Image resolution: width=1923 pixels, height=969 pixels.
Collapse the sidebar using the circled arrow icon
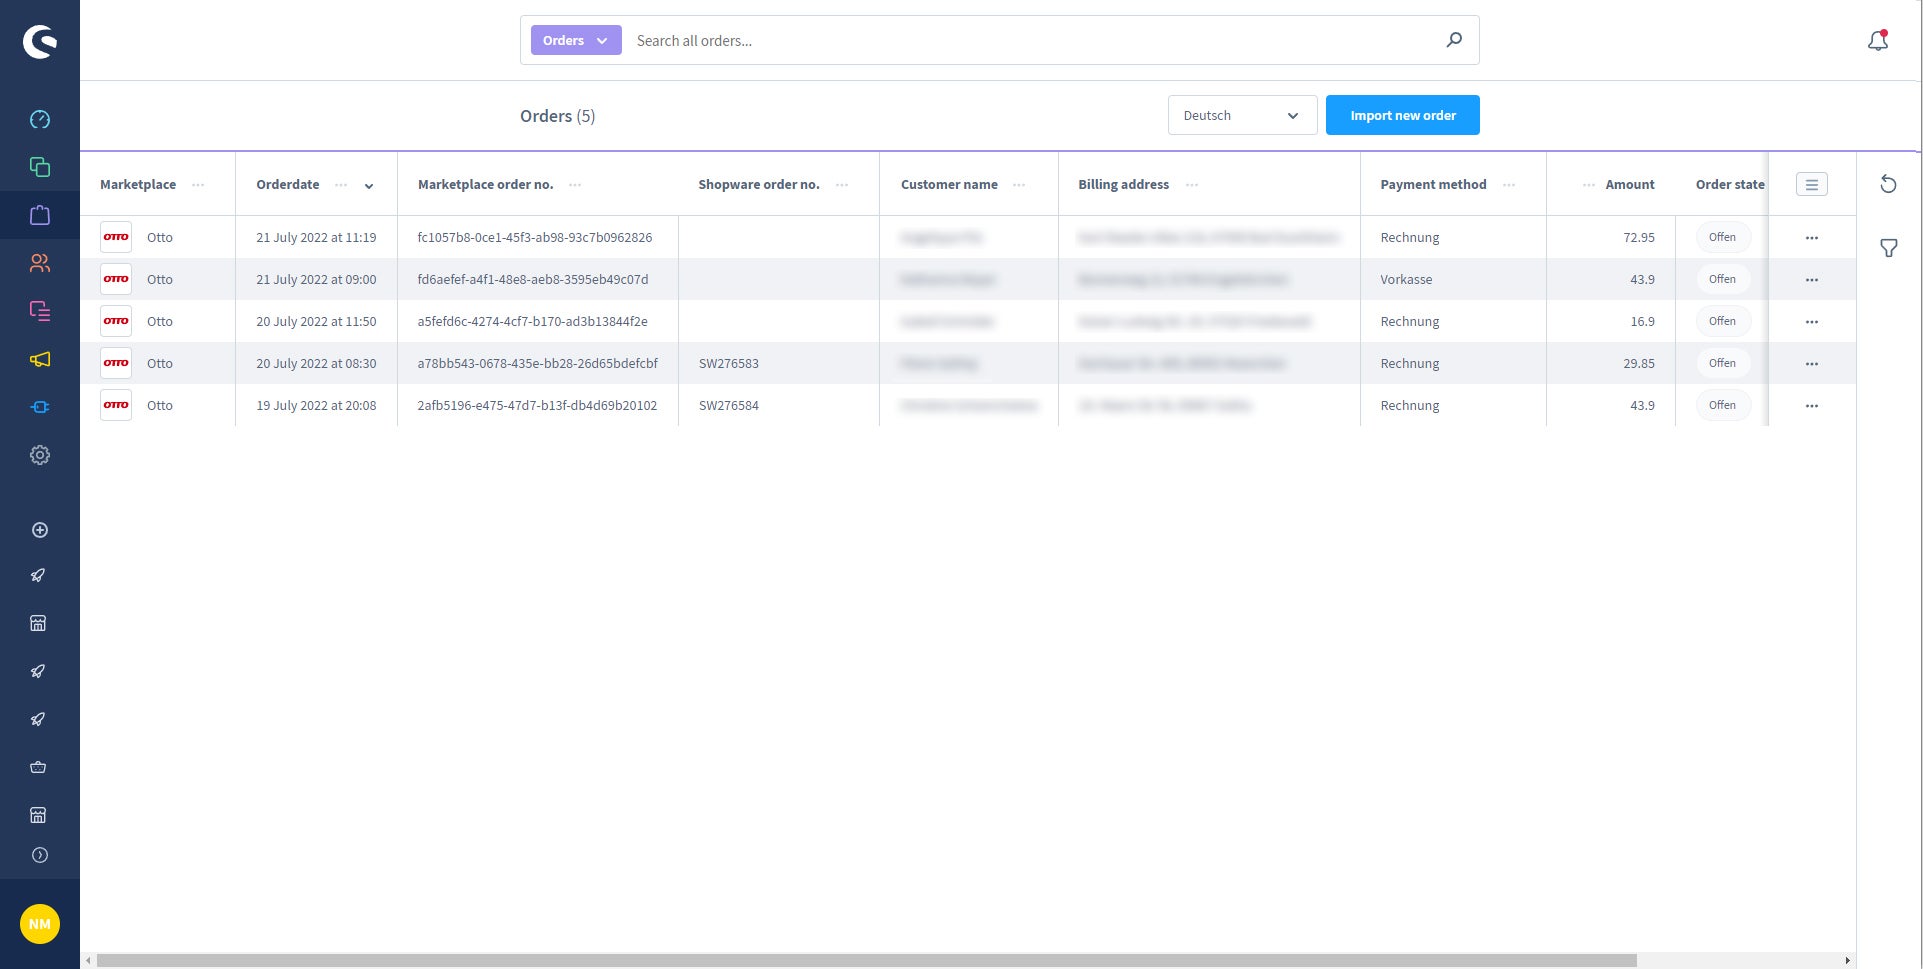(40, 855)
